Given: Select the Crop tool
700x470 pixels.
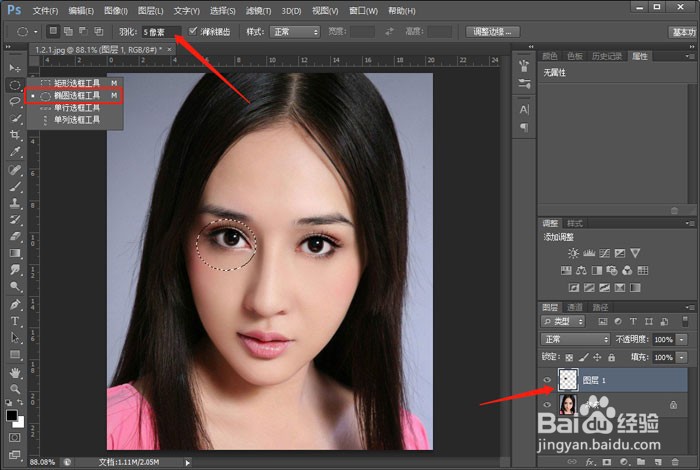Looking at the screenshot, I should (15, 135).
